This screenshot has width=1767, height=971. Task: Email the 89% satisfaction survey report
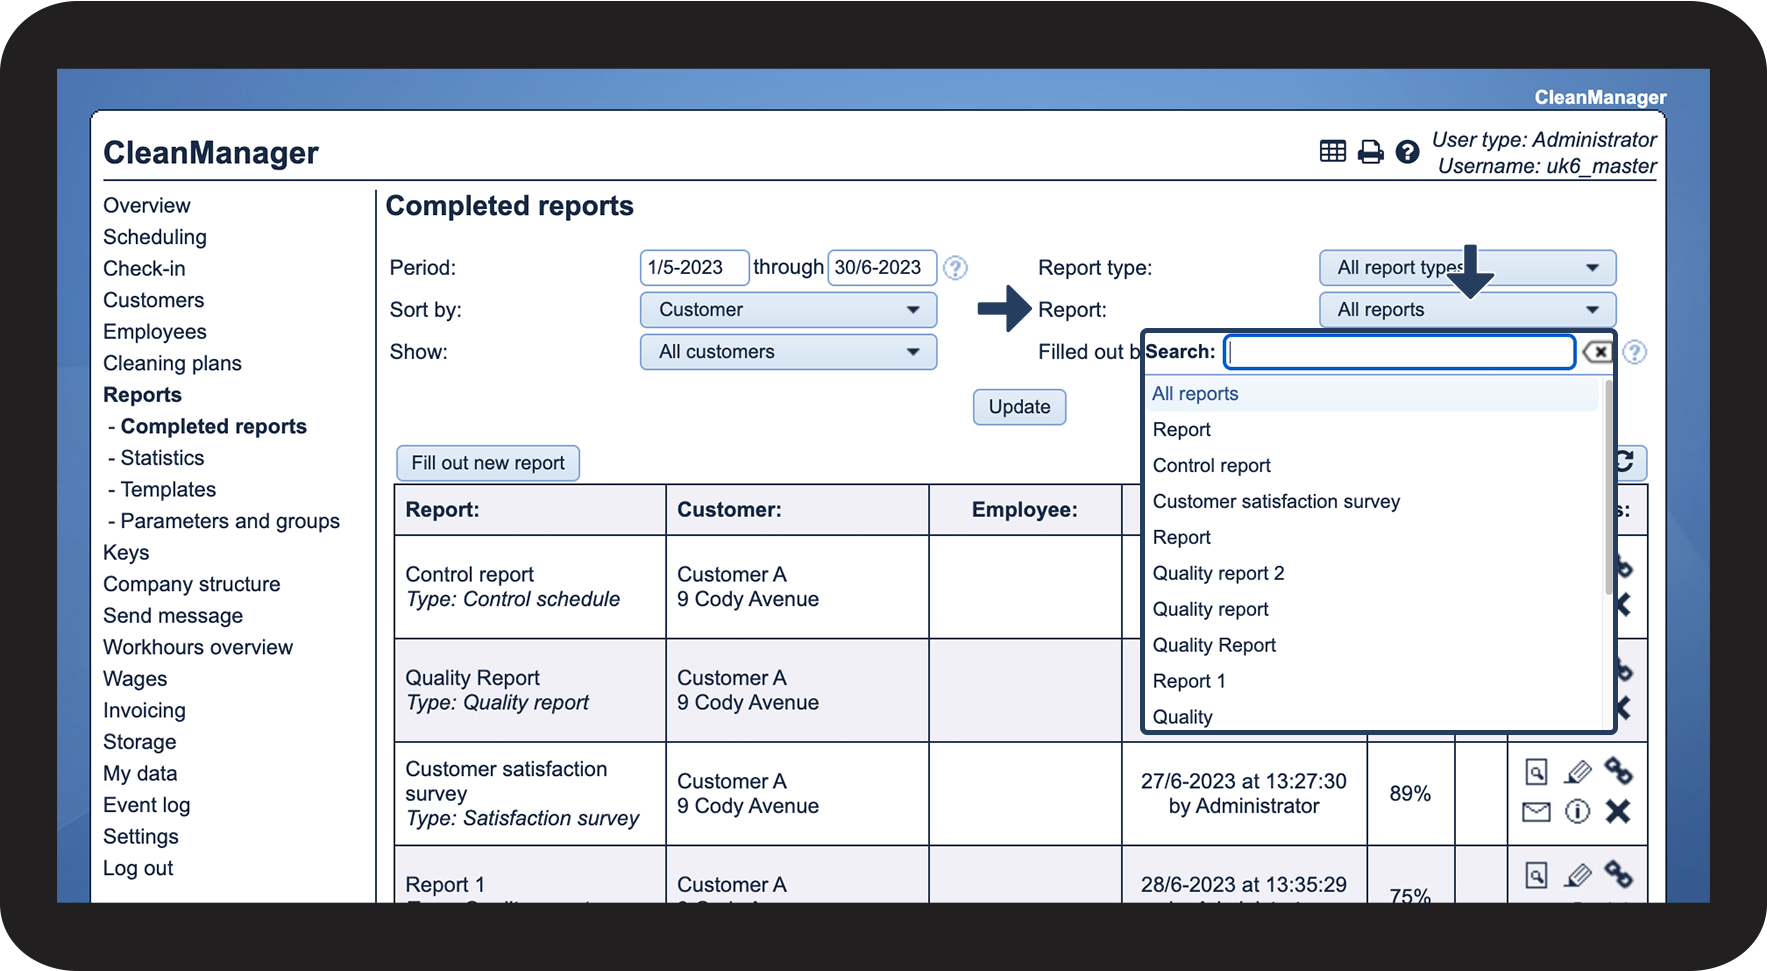point(1536,812)
